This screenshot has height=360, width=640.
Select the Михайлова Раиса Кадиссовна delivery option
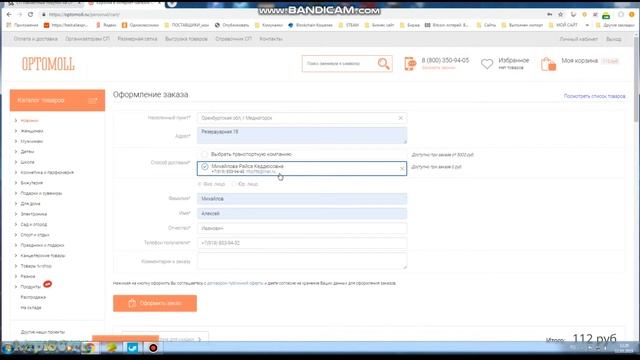302,169
